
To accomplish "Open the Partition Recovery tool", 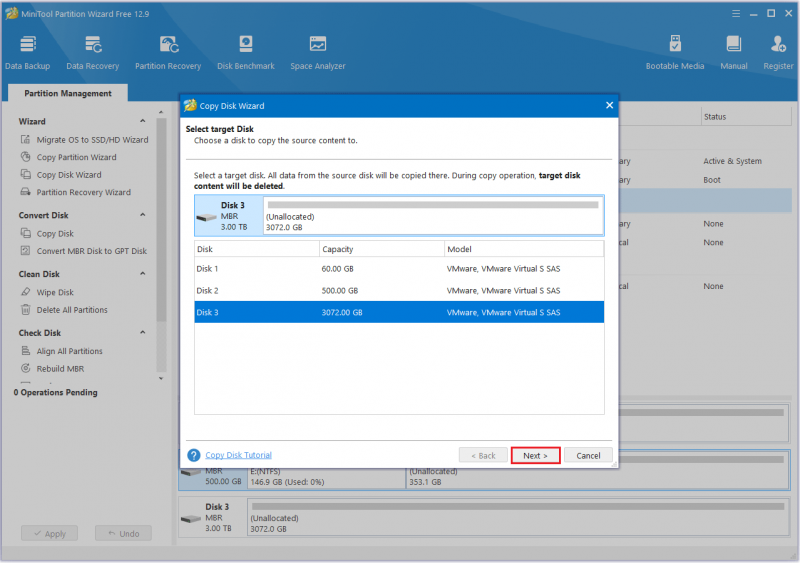I will click(x=168, y=53).
